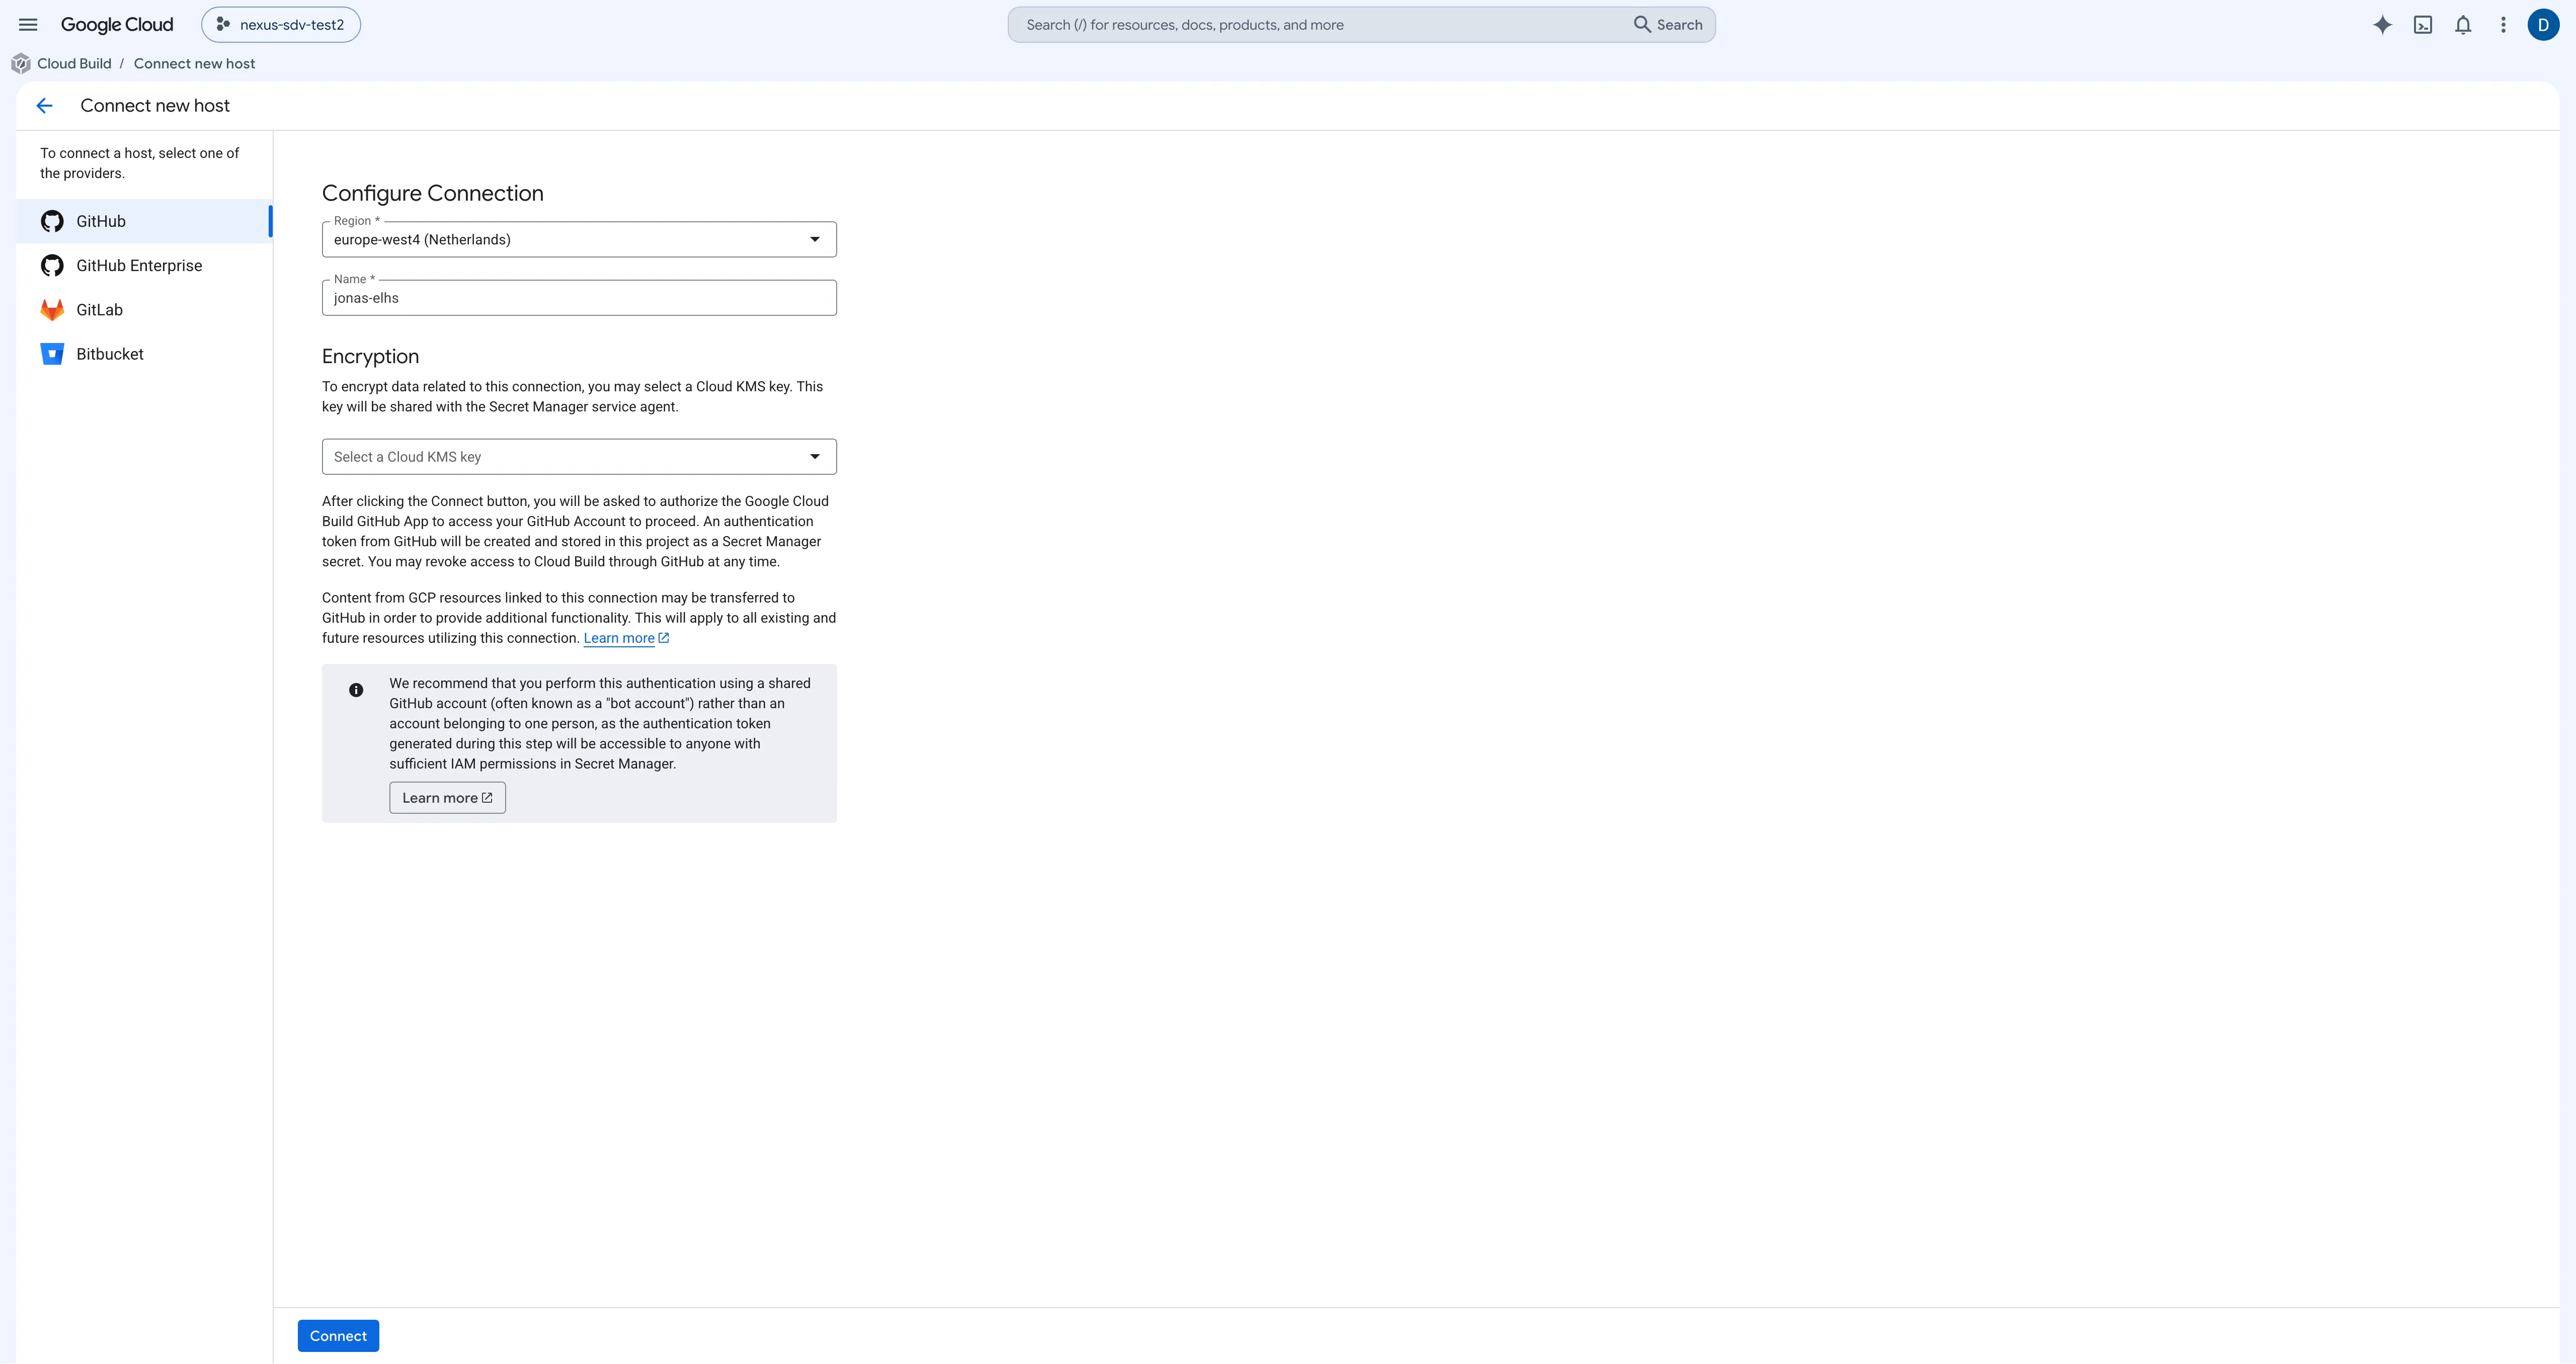
Task: Open the Gemini AI assistant sparkle icon
Action: [2382, 25]
